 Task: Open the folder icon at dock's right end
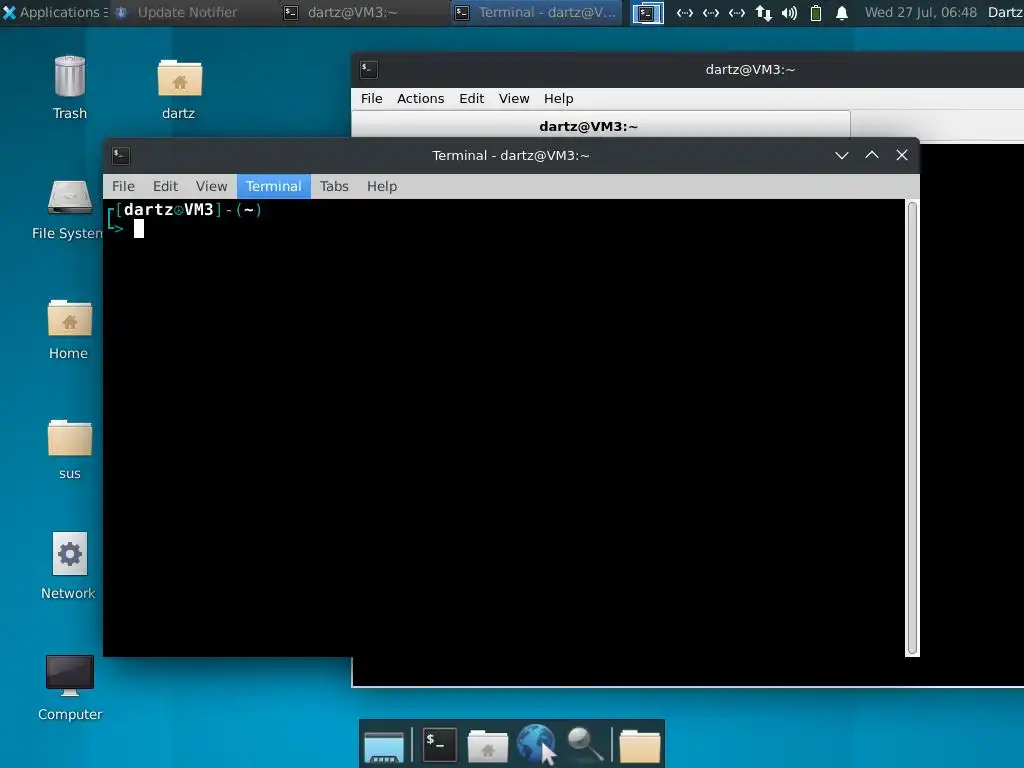pos(640,745)
